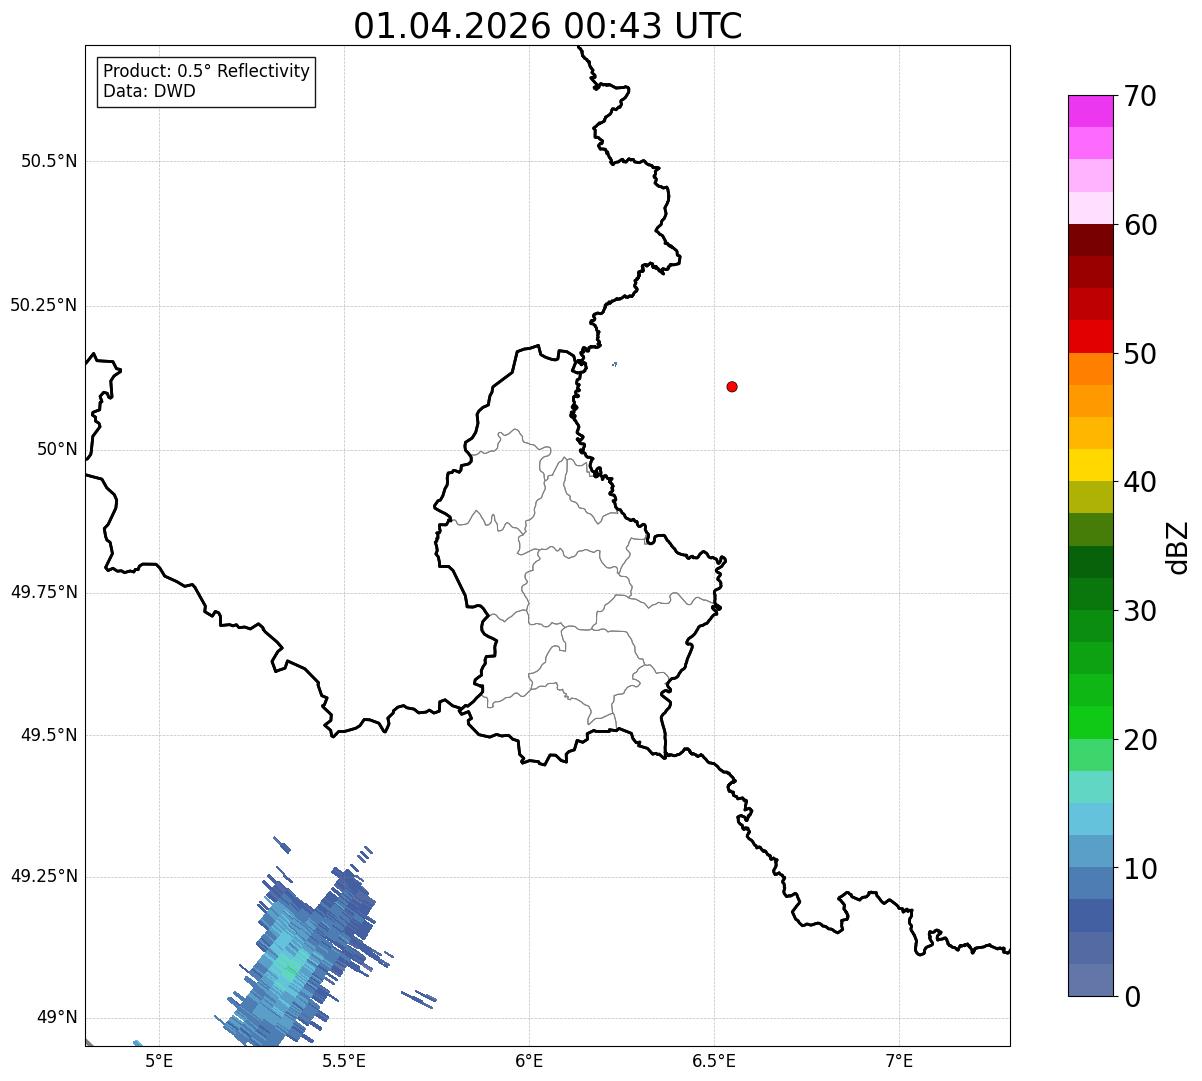Click the 49°N latitude label
The image size is (1202, 1081).
click(57, 1018)
